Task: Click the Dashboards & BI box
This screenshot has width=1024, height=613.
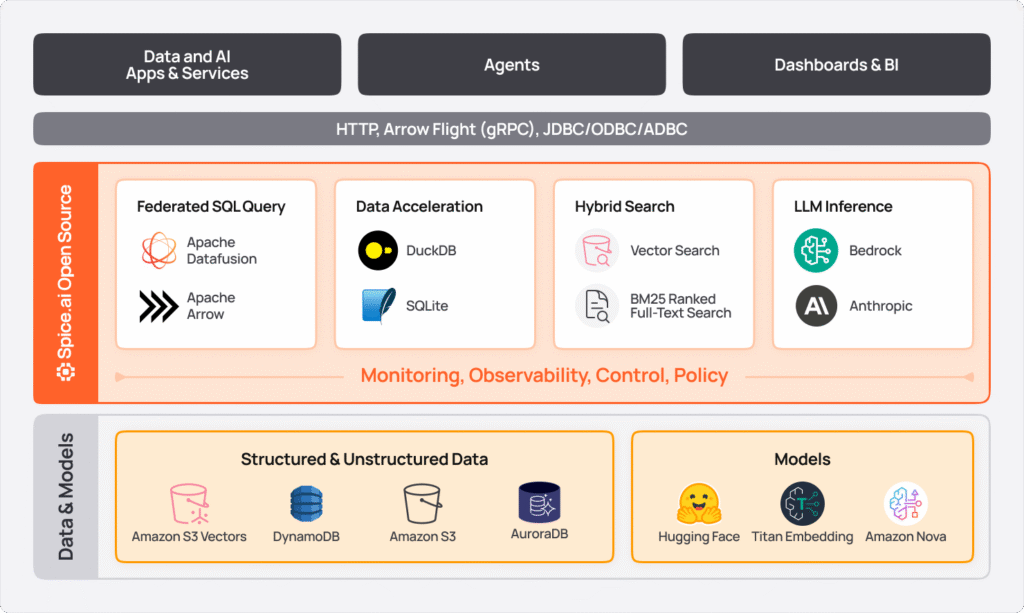Action: point(836,65)
